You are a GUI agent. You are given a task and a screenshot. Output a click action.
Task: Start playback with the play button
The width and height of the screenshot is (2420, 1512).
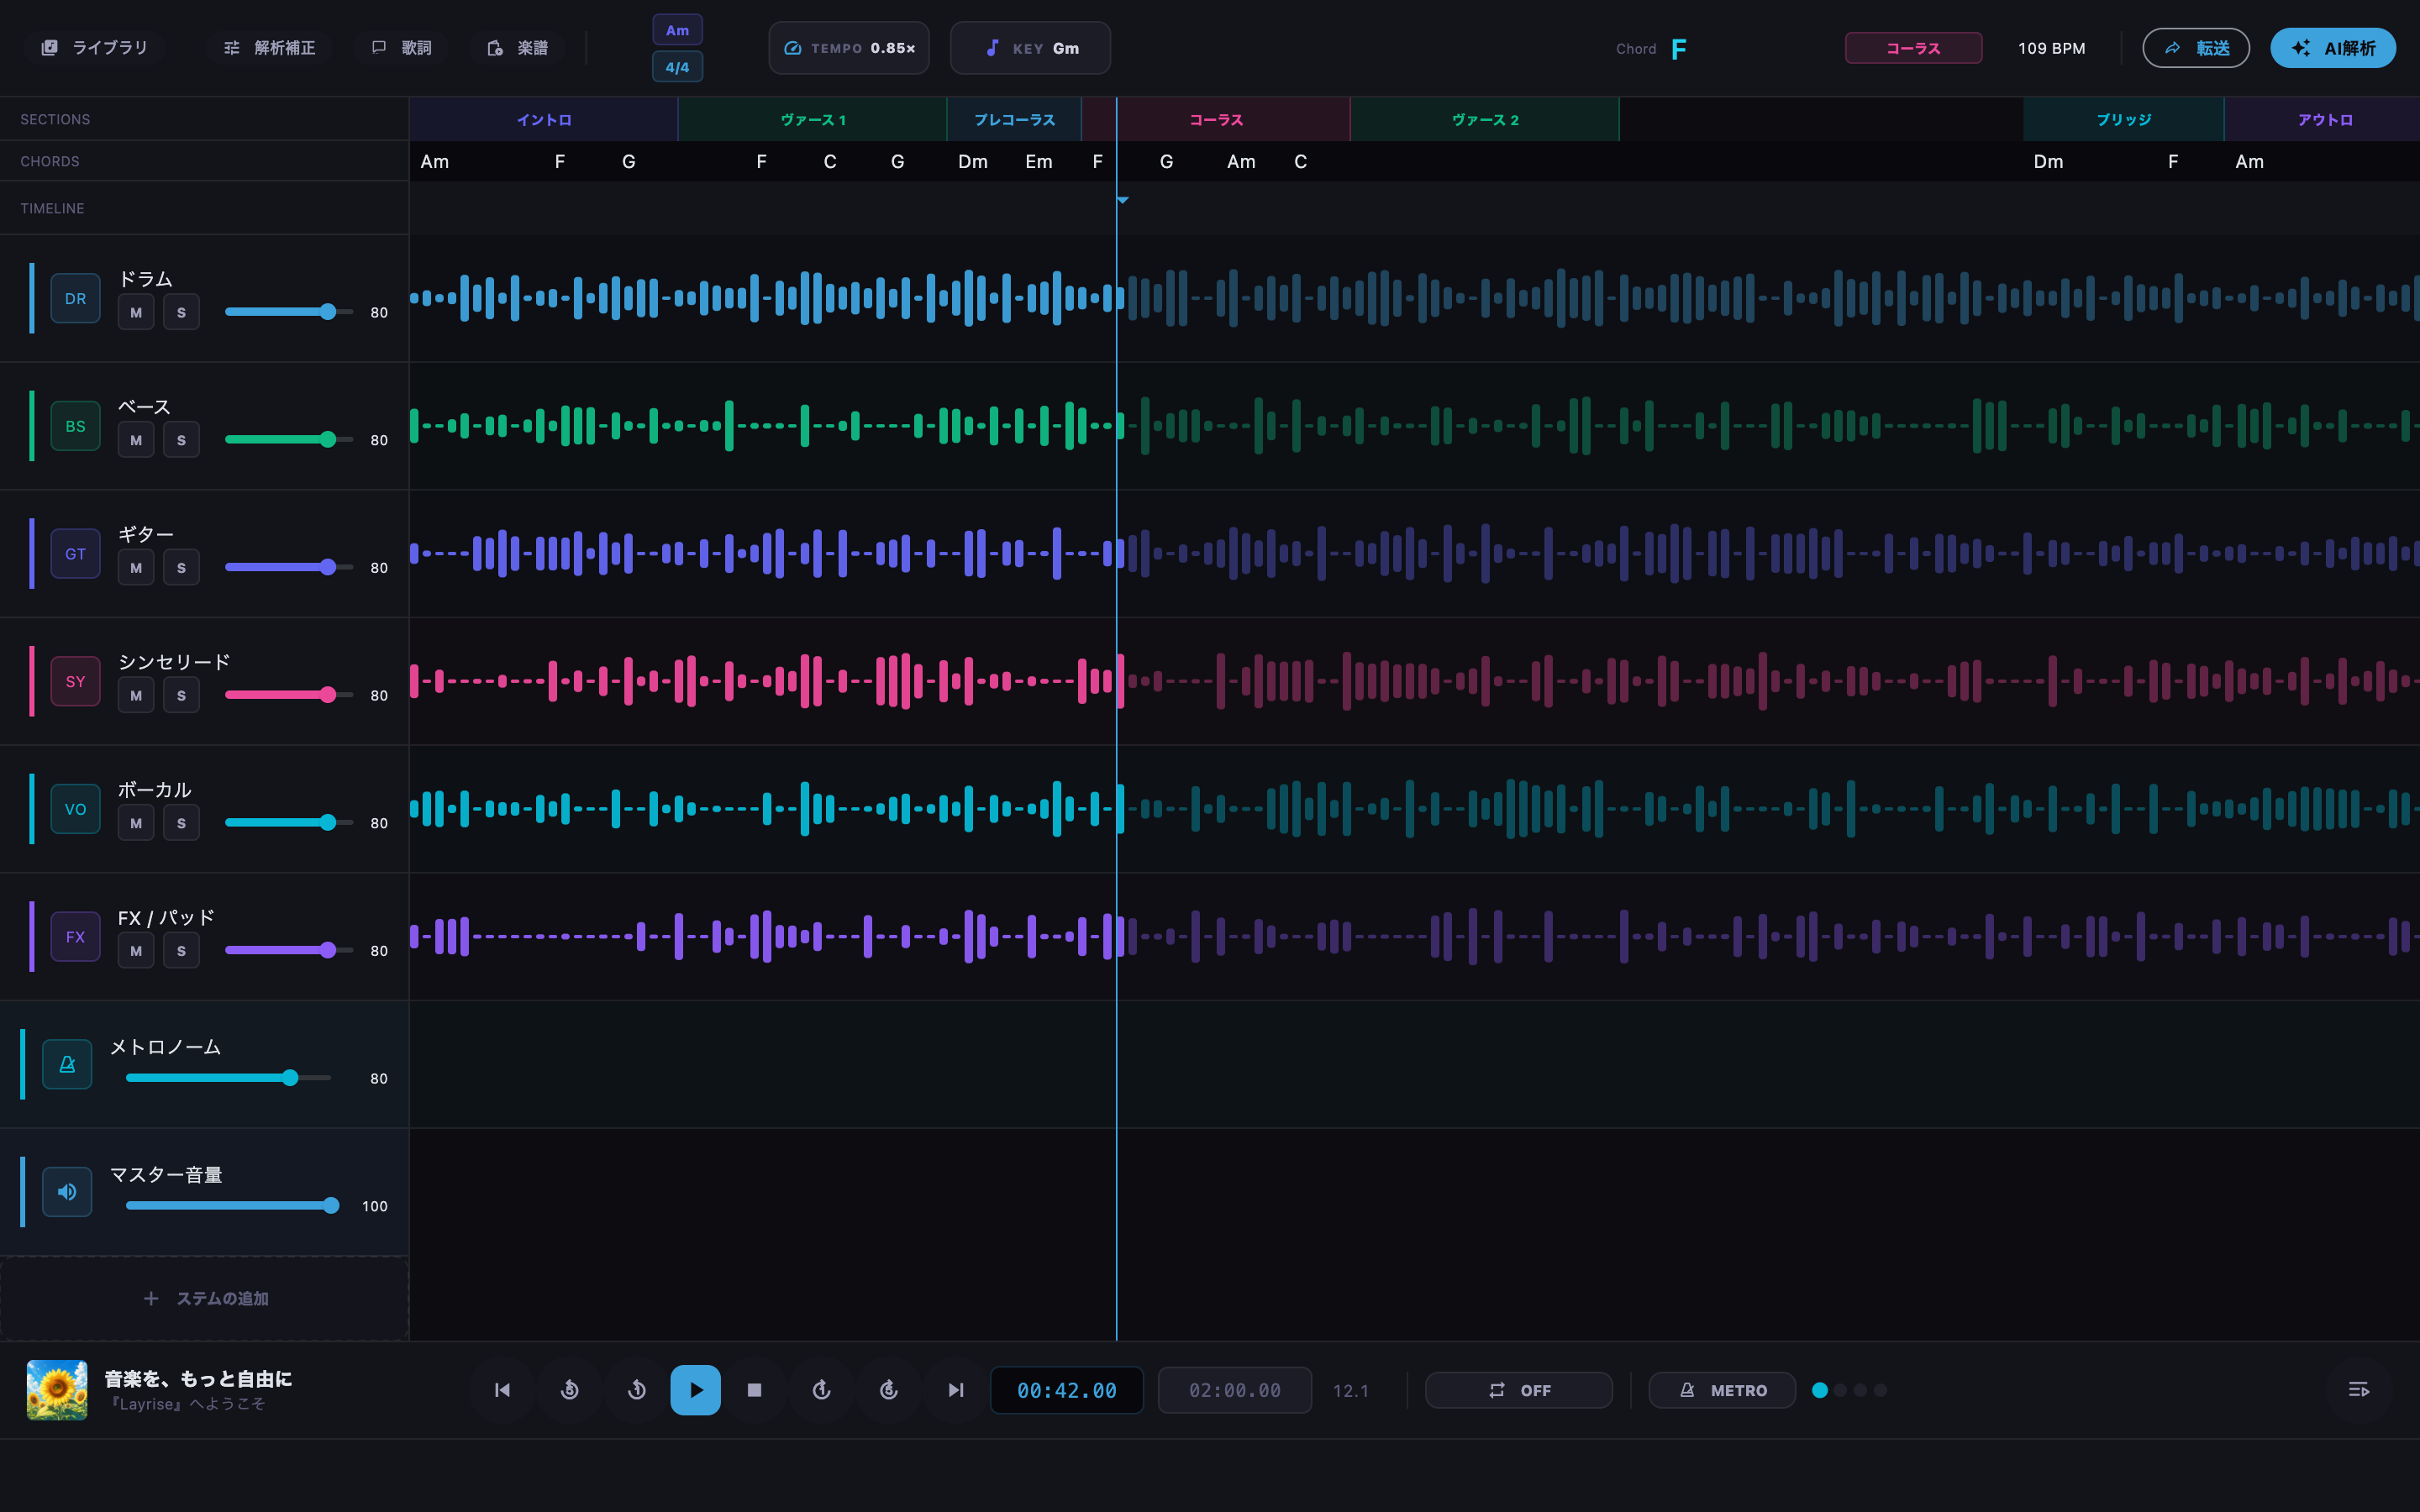[x=696, y=1390]
